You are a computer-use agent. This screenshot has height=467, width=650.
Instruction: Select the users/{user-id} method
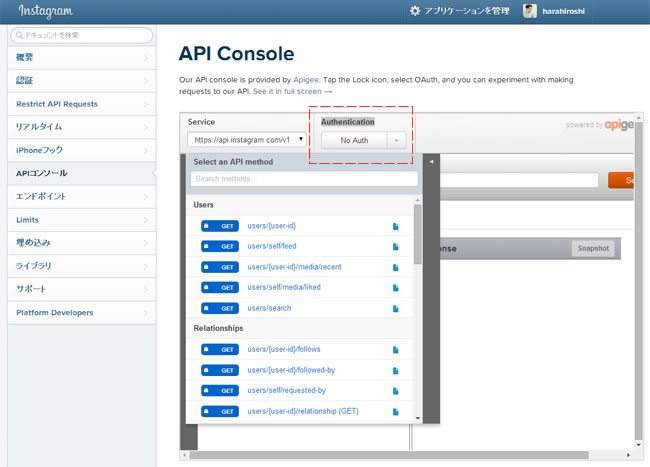[272, 226]
